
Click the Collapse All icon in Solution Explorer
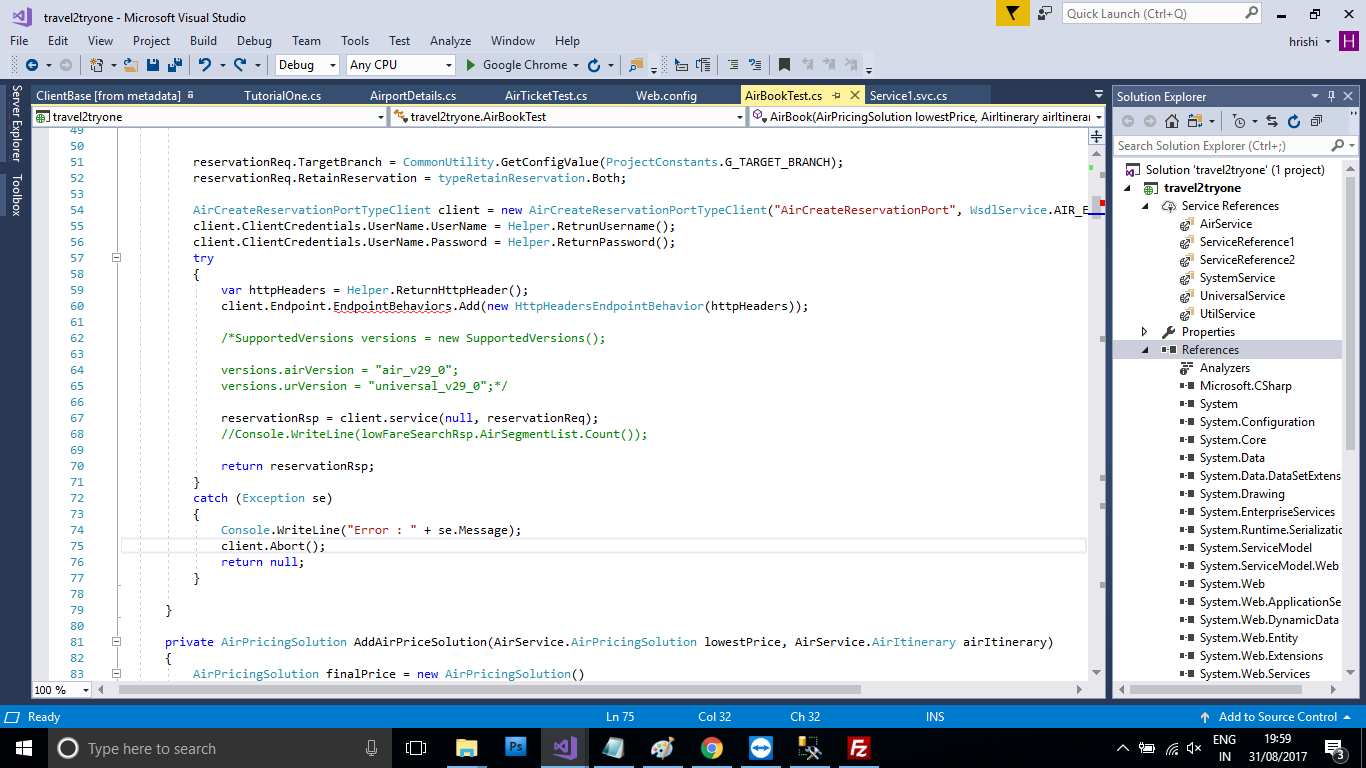pyautogui.click(x=1316, y=119)
